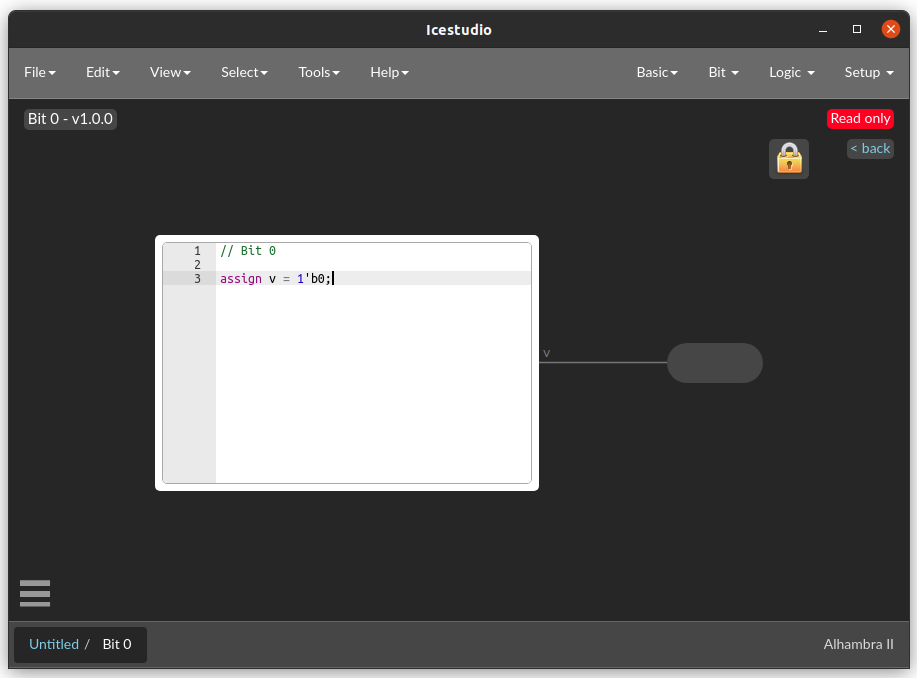Minimize the Icestudio window
Image resolution: width=917 pixels, height=678 pixels.
pos(821,30)
